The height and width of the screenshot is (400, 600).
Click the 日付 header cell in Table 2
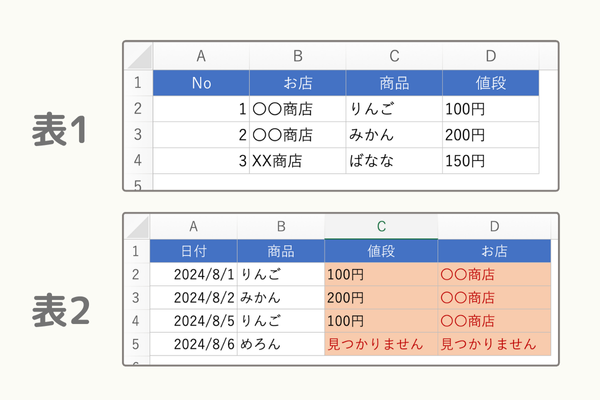point(194,251)
